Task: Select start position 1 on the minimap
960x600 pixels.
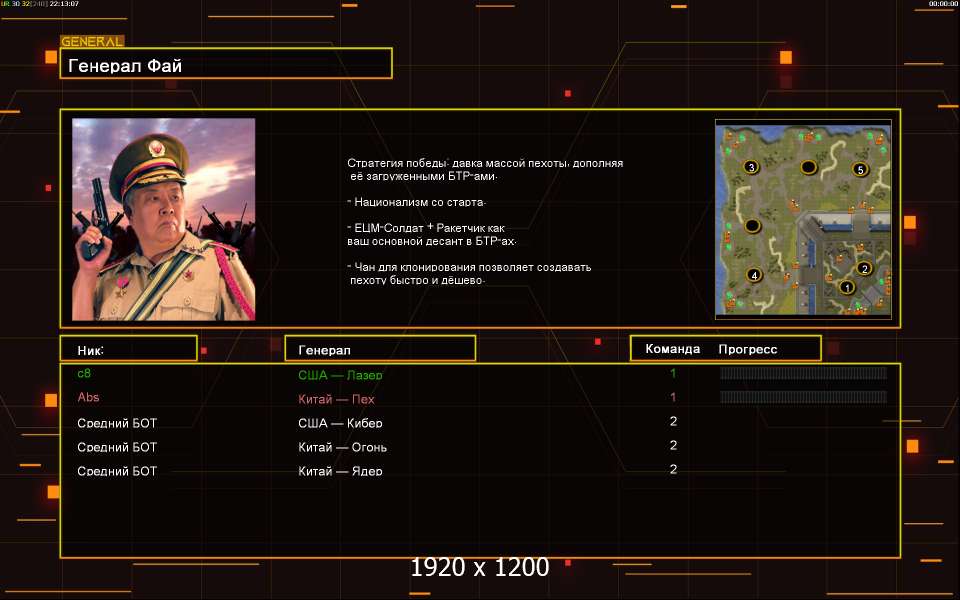Action: 847,287
